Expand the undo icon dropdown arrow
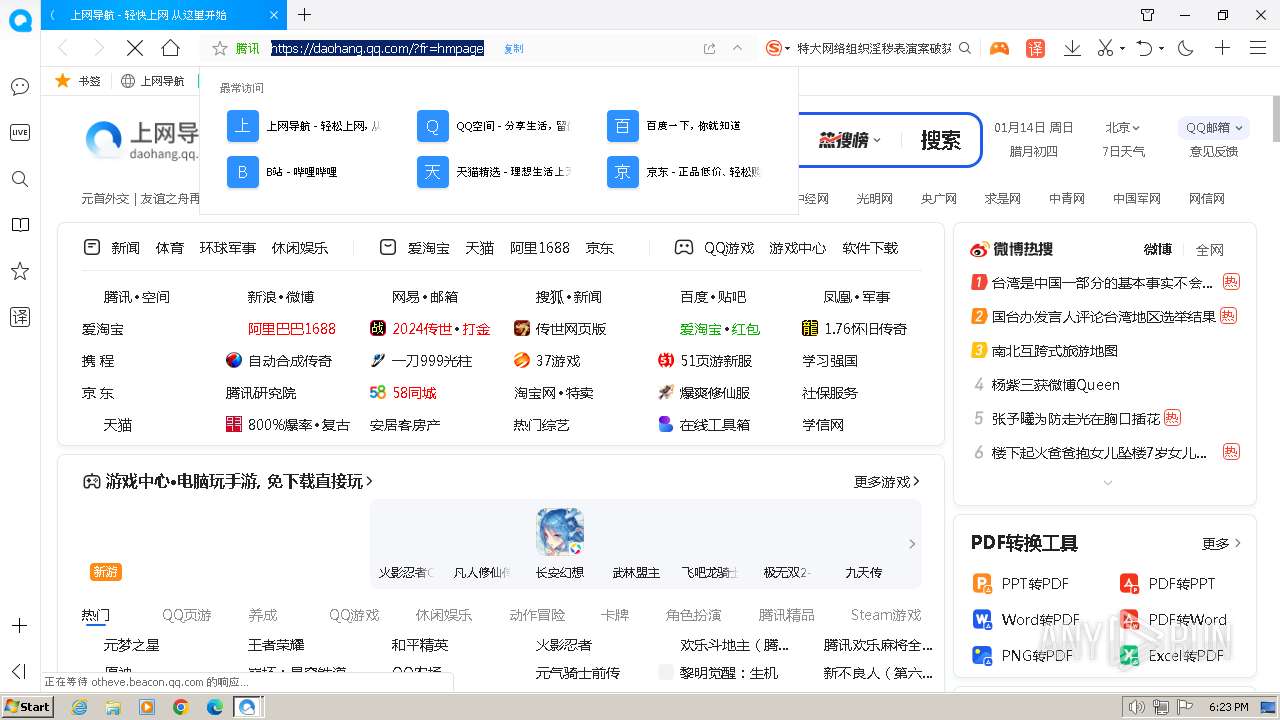1280x720 pixels. 1161,49
